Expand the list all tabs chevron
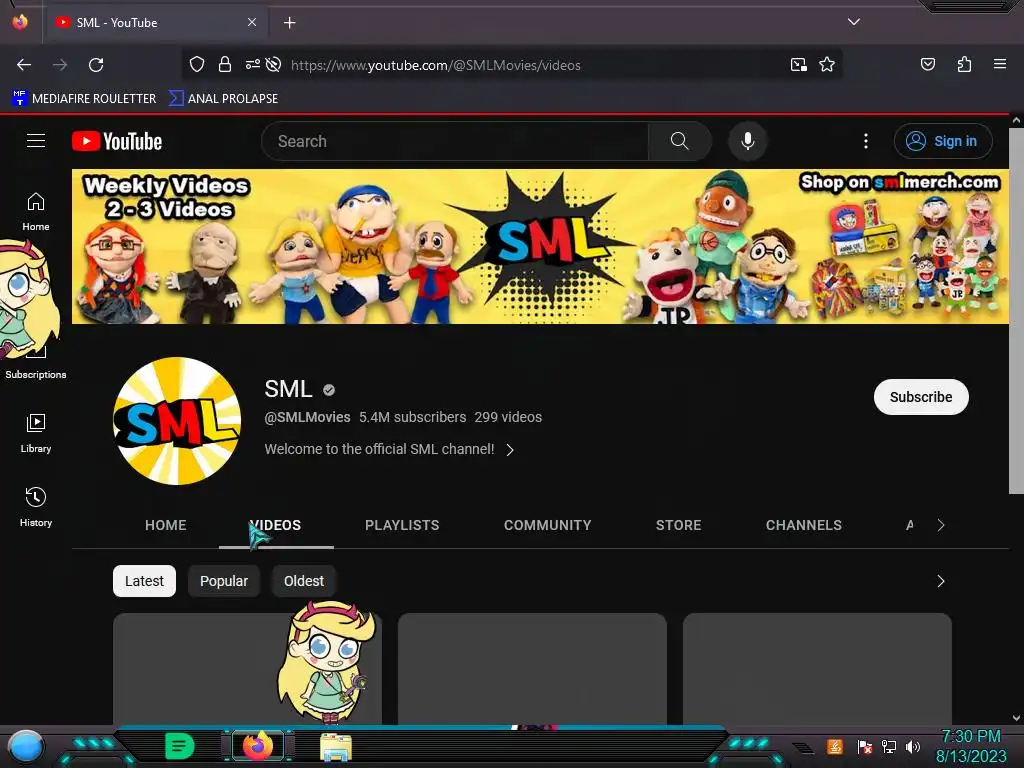 tap(854, 22)
